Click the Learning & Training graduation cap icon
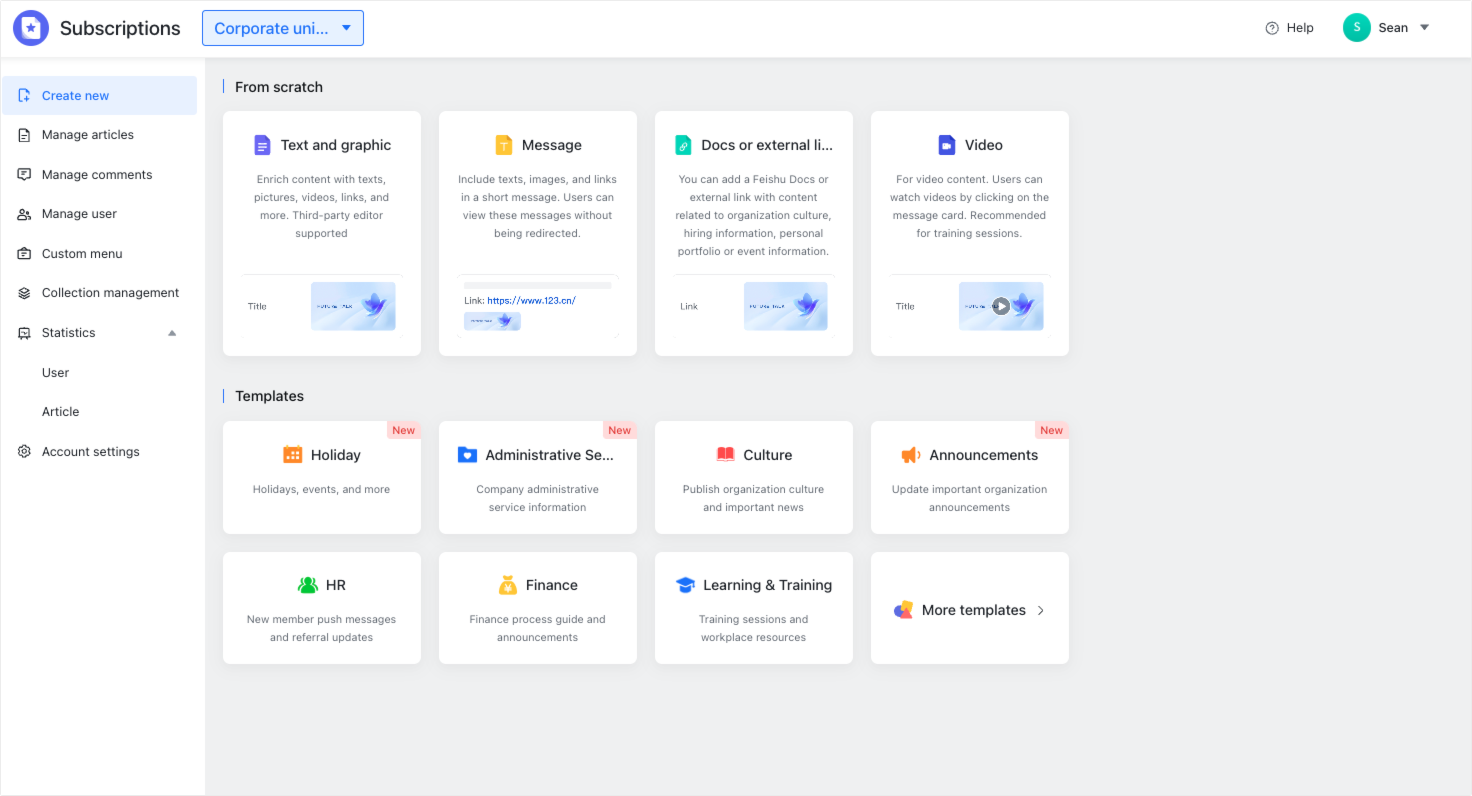The height and width of the screenshot is (796, 1472). coord(685,585)
